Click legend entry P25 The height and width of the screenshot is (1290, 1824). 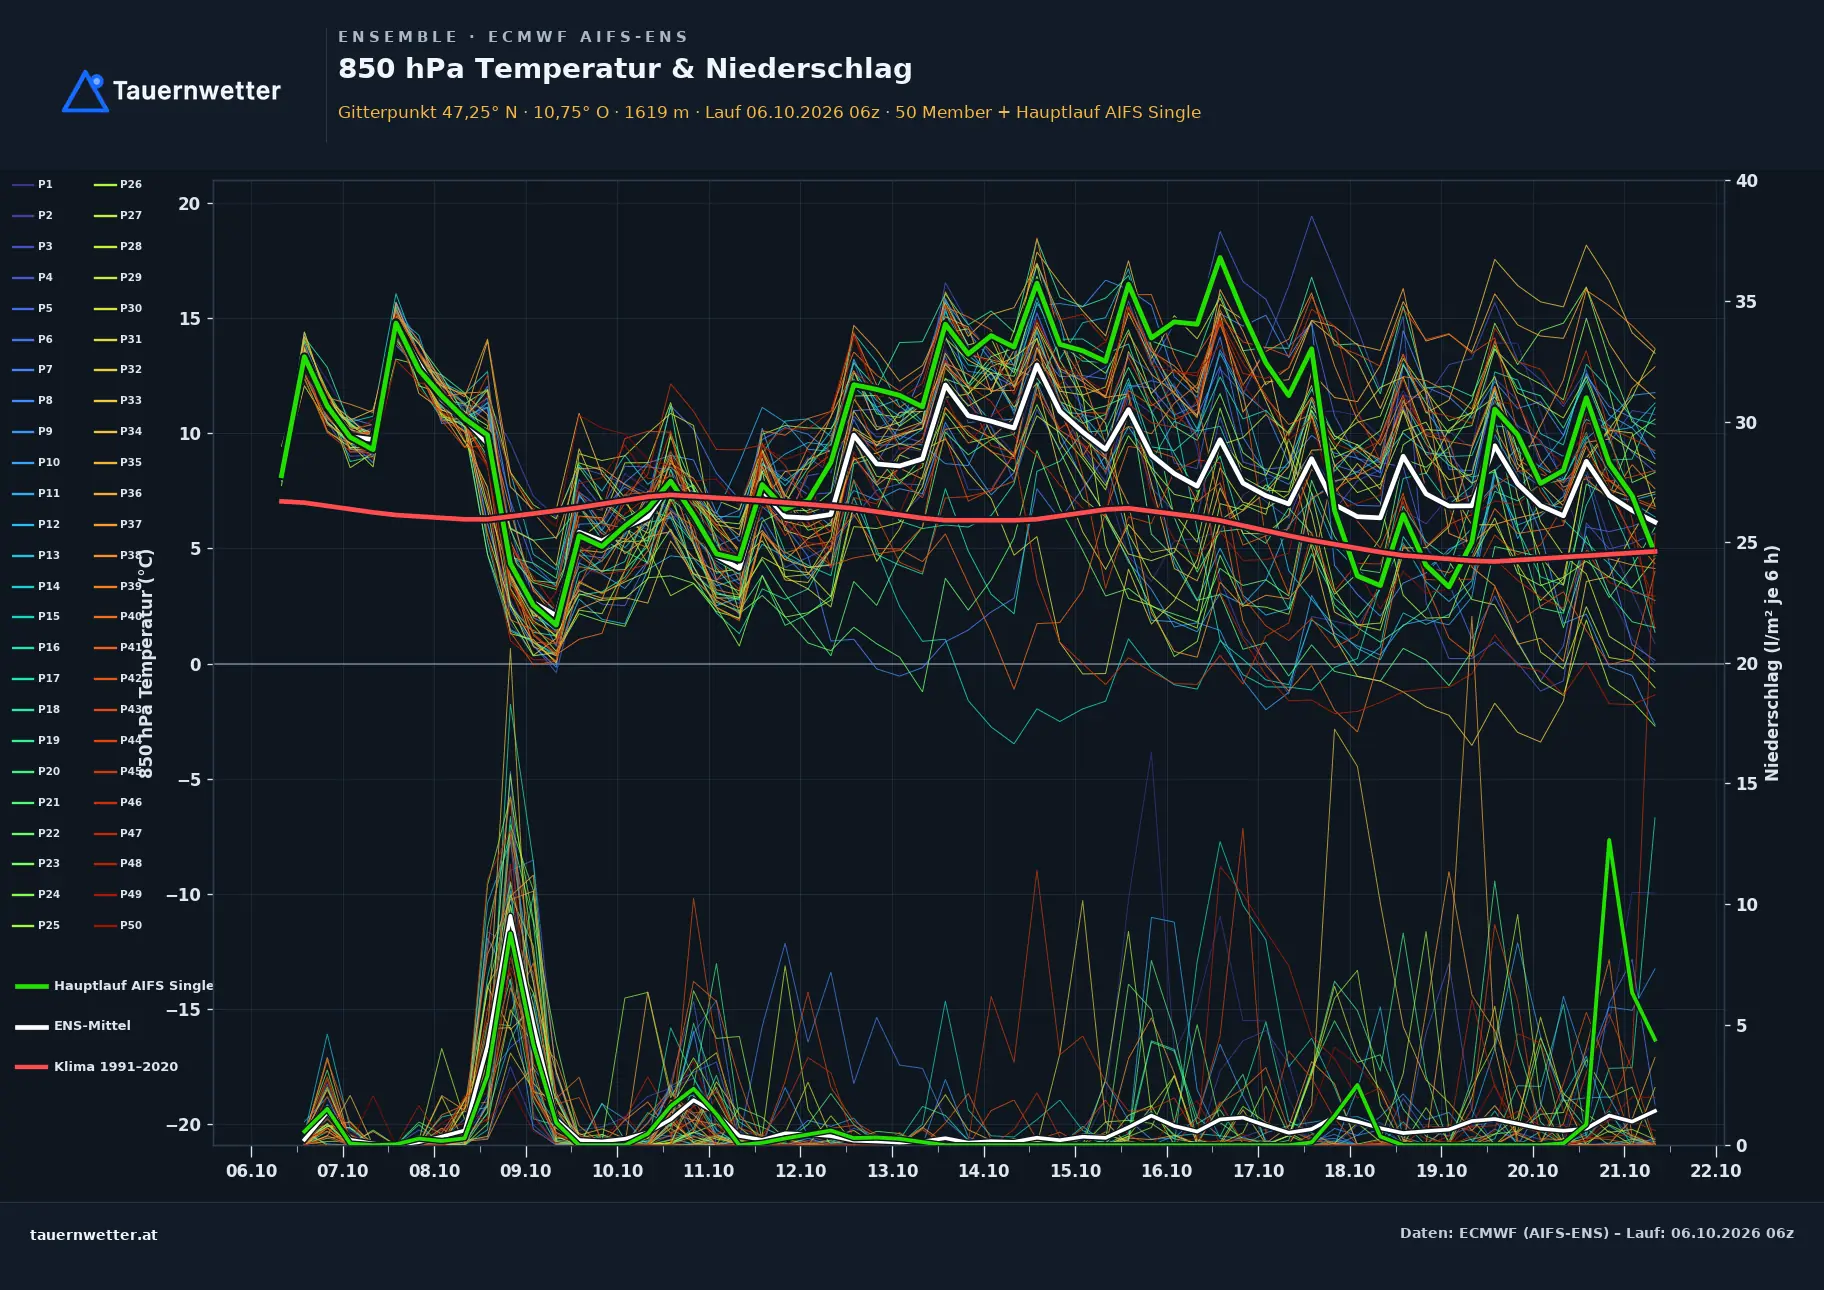coord(36,926)
